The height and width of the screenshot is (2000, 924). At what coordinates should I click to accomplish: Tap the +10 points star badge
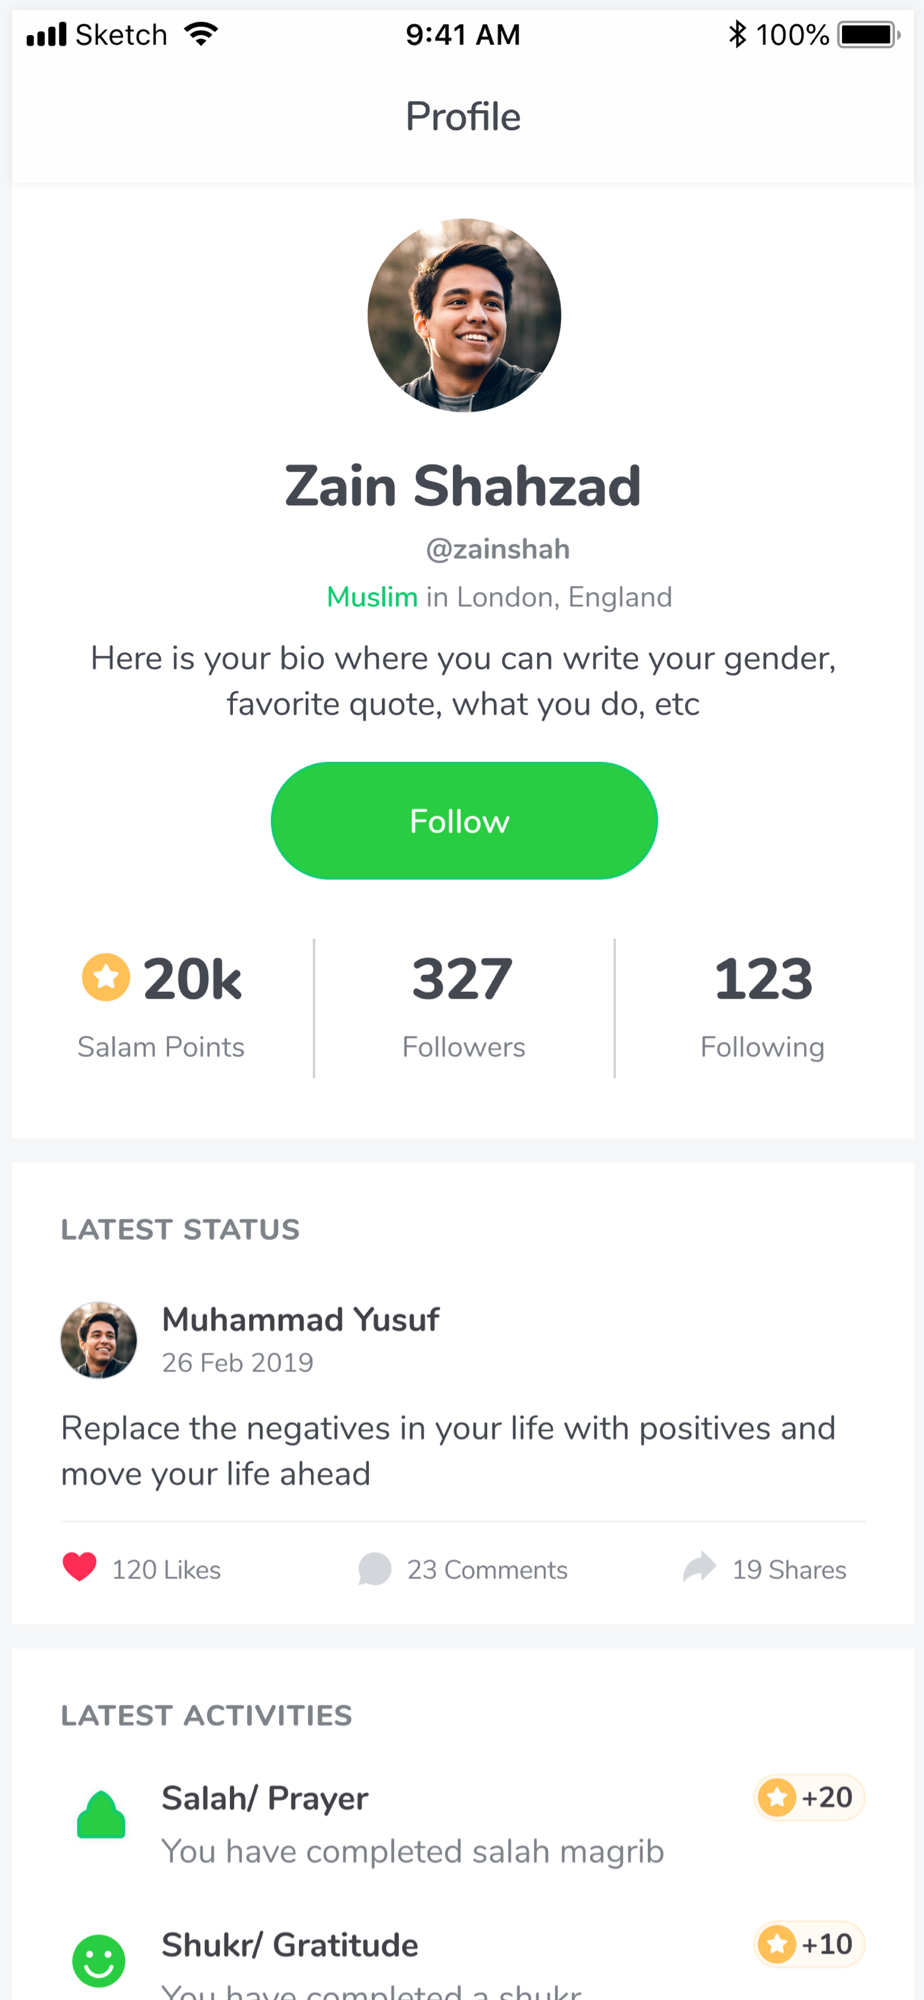809,1944
